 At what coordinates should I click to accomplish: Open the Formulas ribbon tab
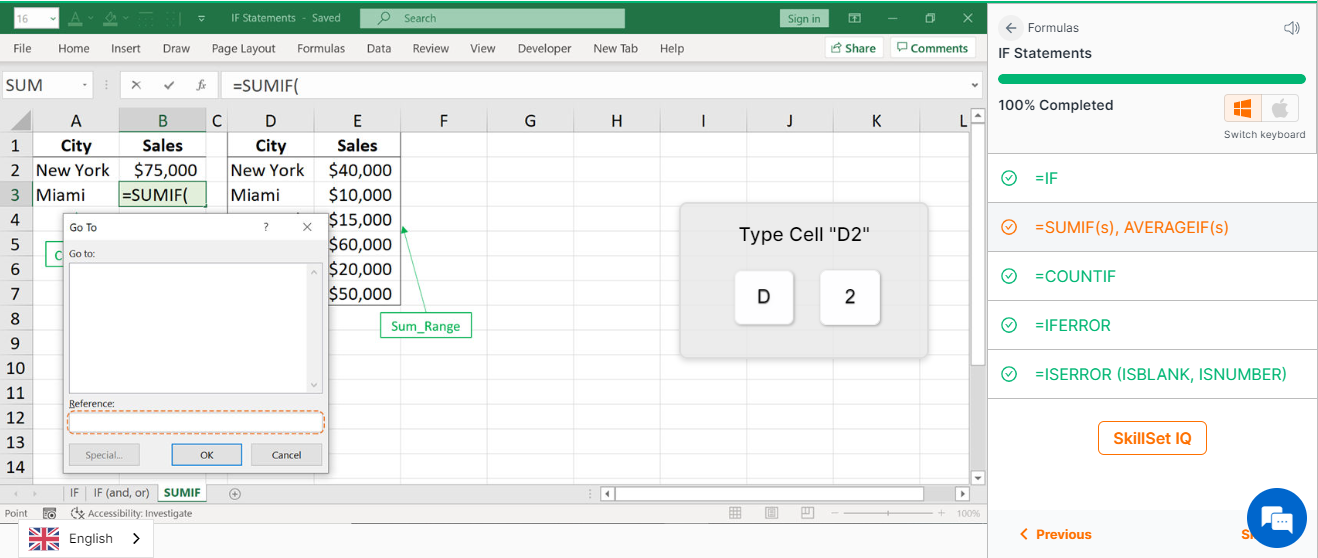tap(321, 48)
